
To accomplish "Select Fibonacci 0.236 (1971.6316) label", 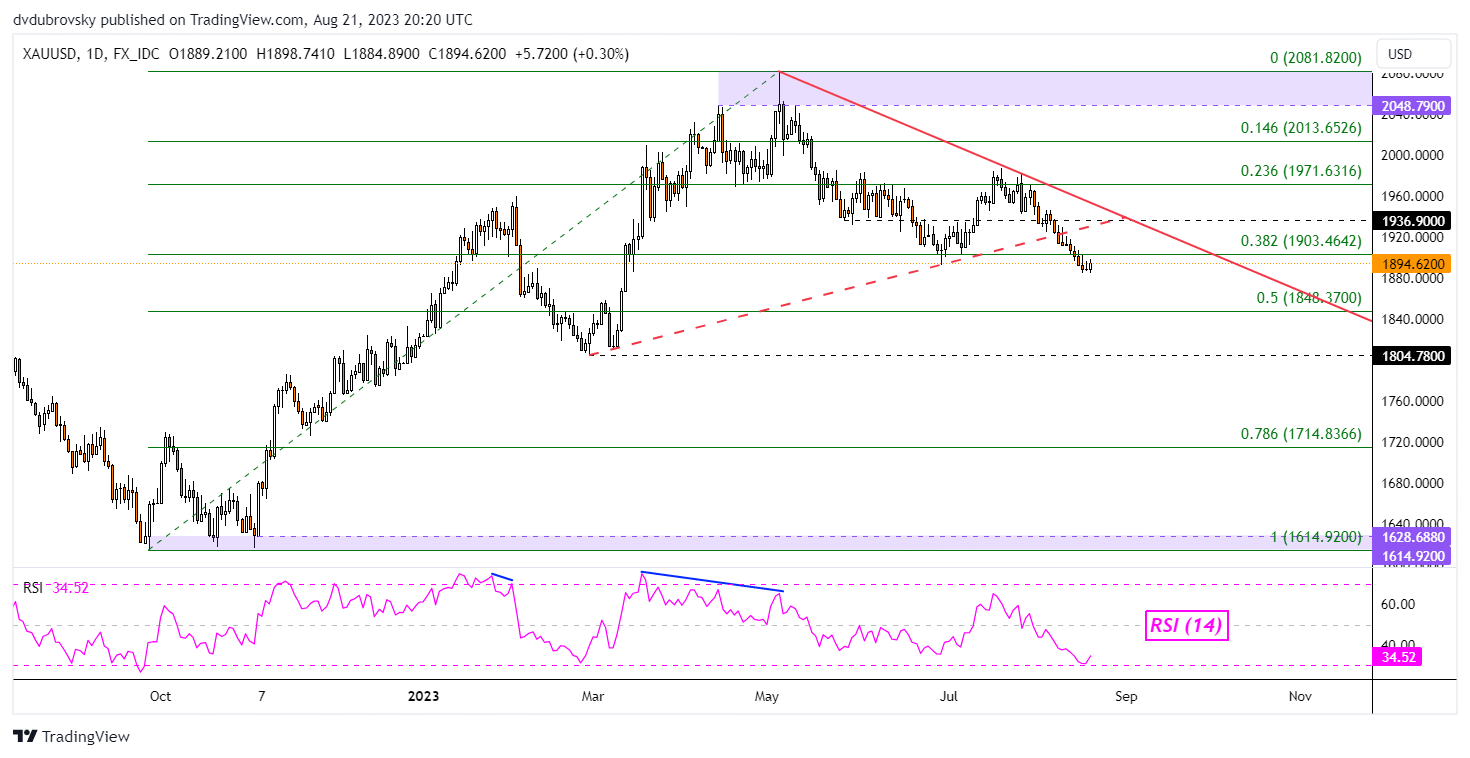I will (x=1301, y=171).
